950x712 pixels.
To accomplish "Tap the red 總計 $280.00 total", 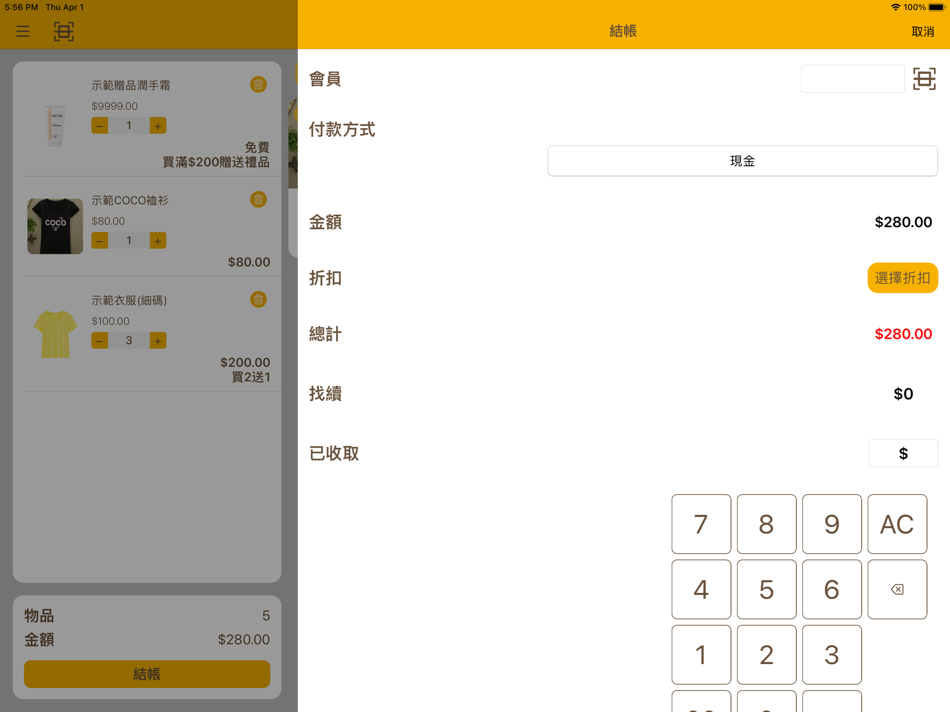I will (x=903, y=334).
